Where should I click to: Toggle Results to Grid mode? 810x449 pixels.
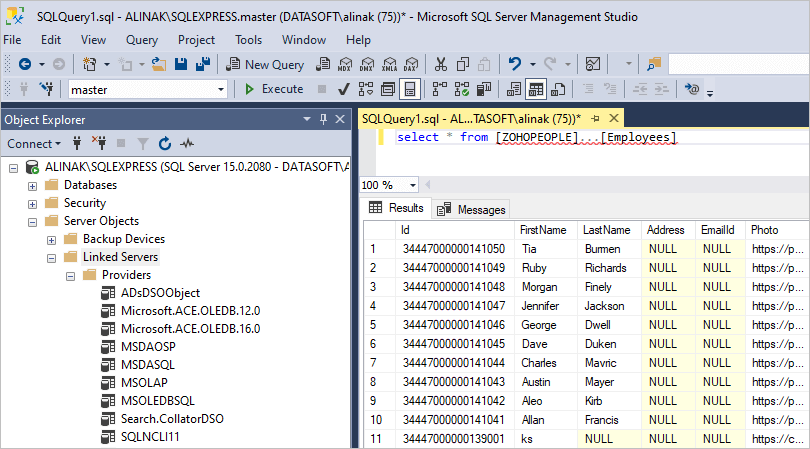click(x=536, y=89)
